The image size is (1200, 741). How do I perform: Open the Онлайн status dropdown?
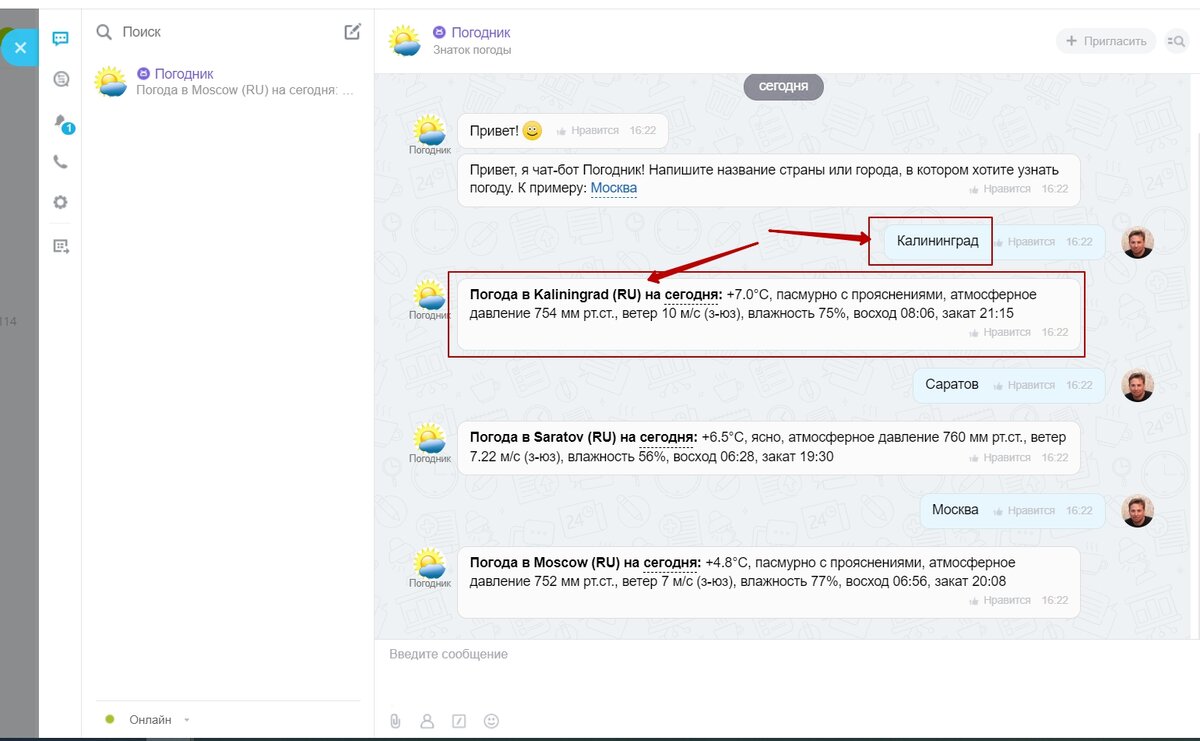click(x=160, y=720)
